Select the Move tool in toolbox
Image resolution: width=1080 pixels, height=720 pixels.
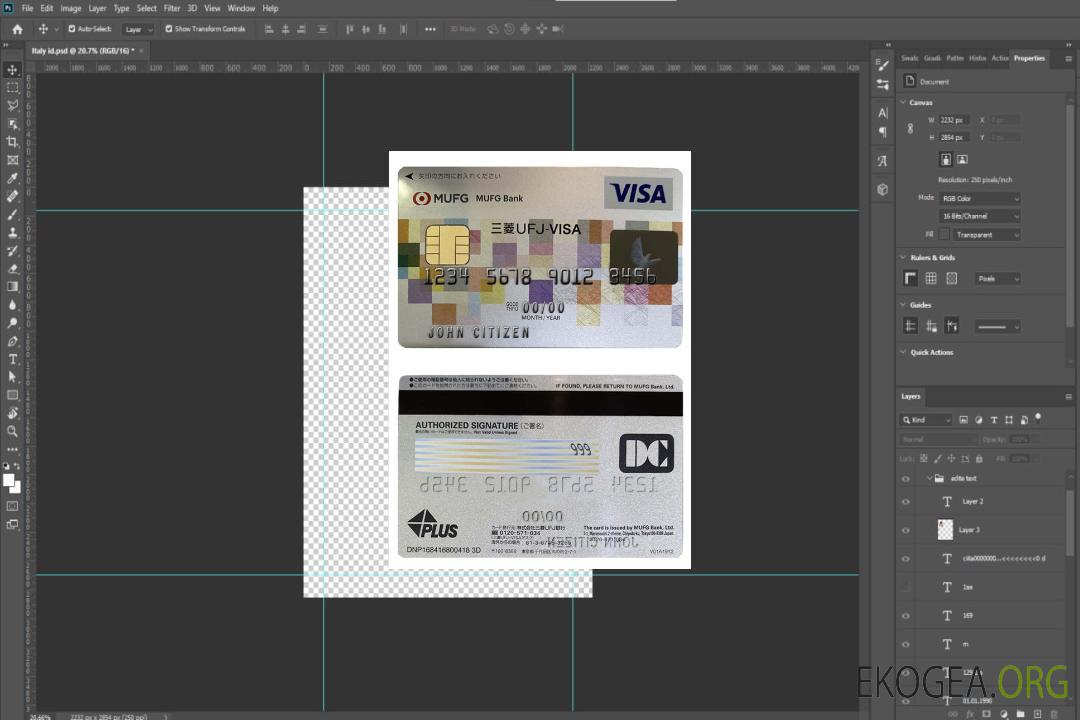tap(12, 70)
